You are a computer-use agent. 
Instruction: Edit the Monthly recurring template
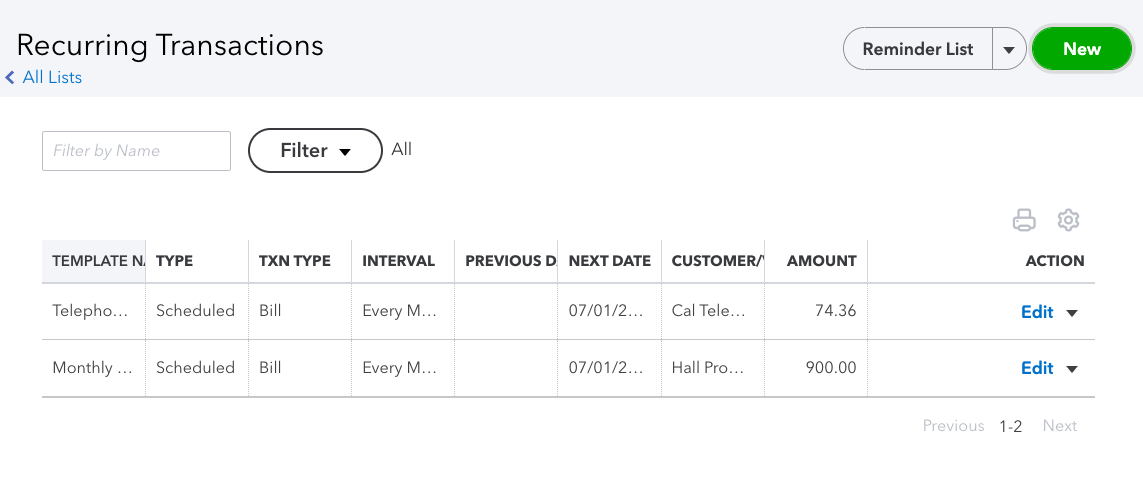click(x=1036, y=368)
